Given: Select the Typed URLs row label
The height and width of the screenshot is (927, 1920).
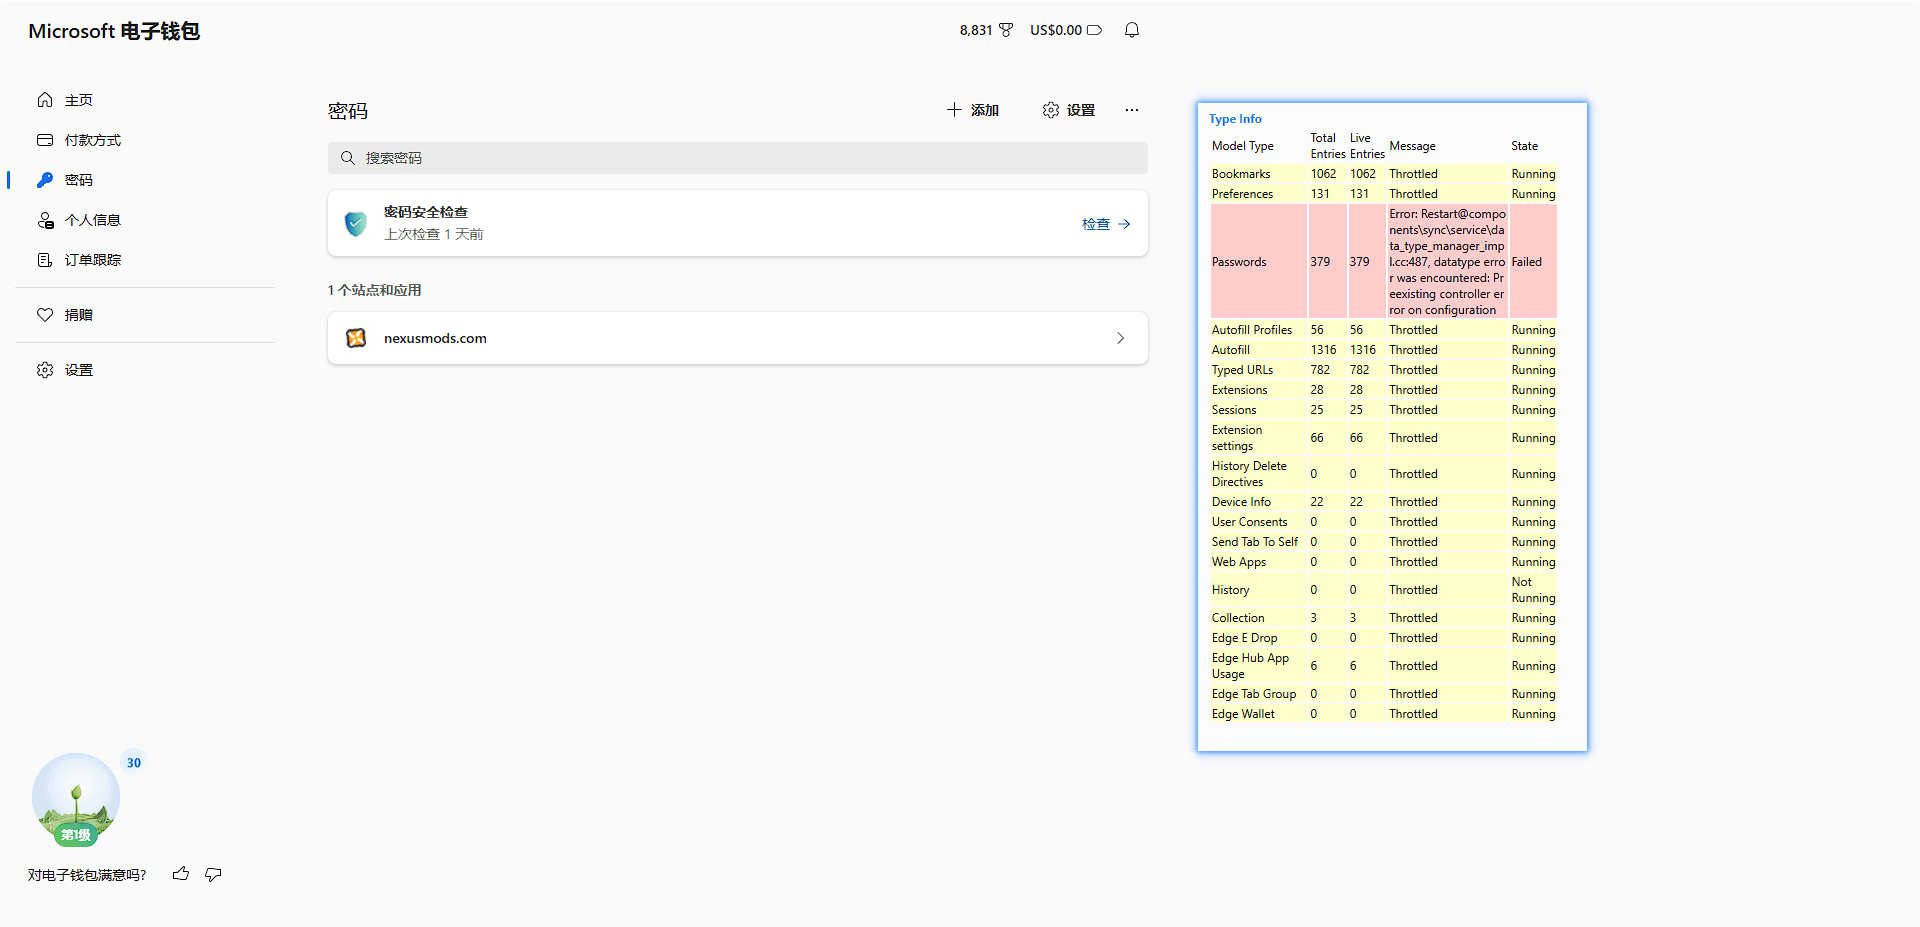Looking at the screenshot, I should (x=1243, y=370).
